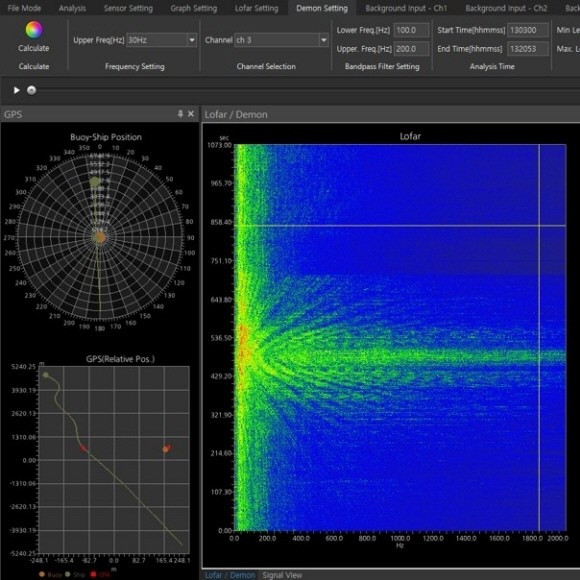This screenshot has width=580, height=580.
Task: Click the 1073.00 sec axis value
Action: click(219, 145)
